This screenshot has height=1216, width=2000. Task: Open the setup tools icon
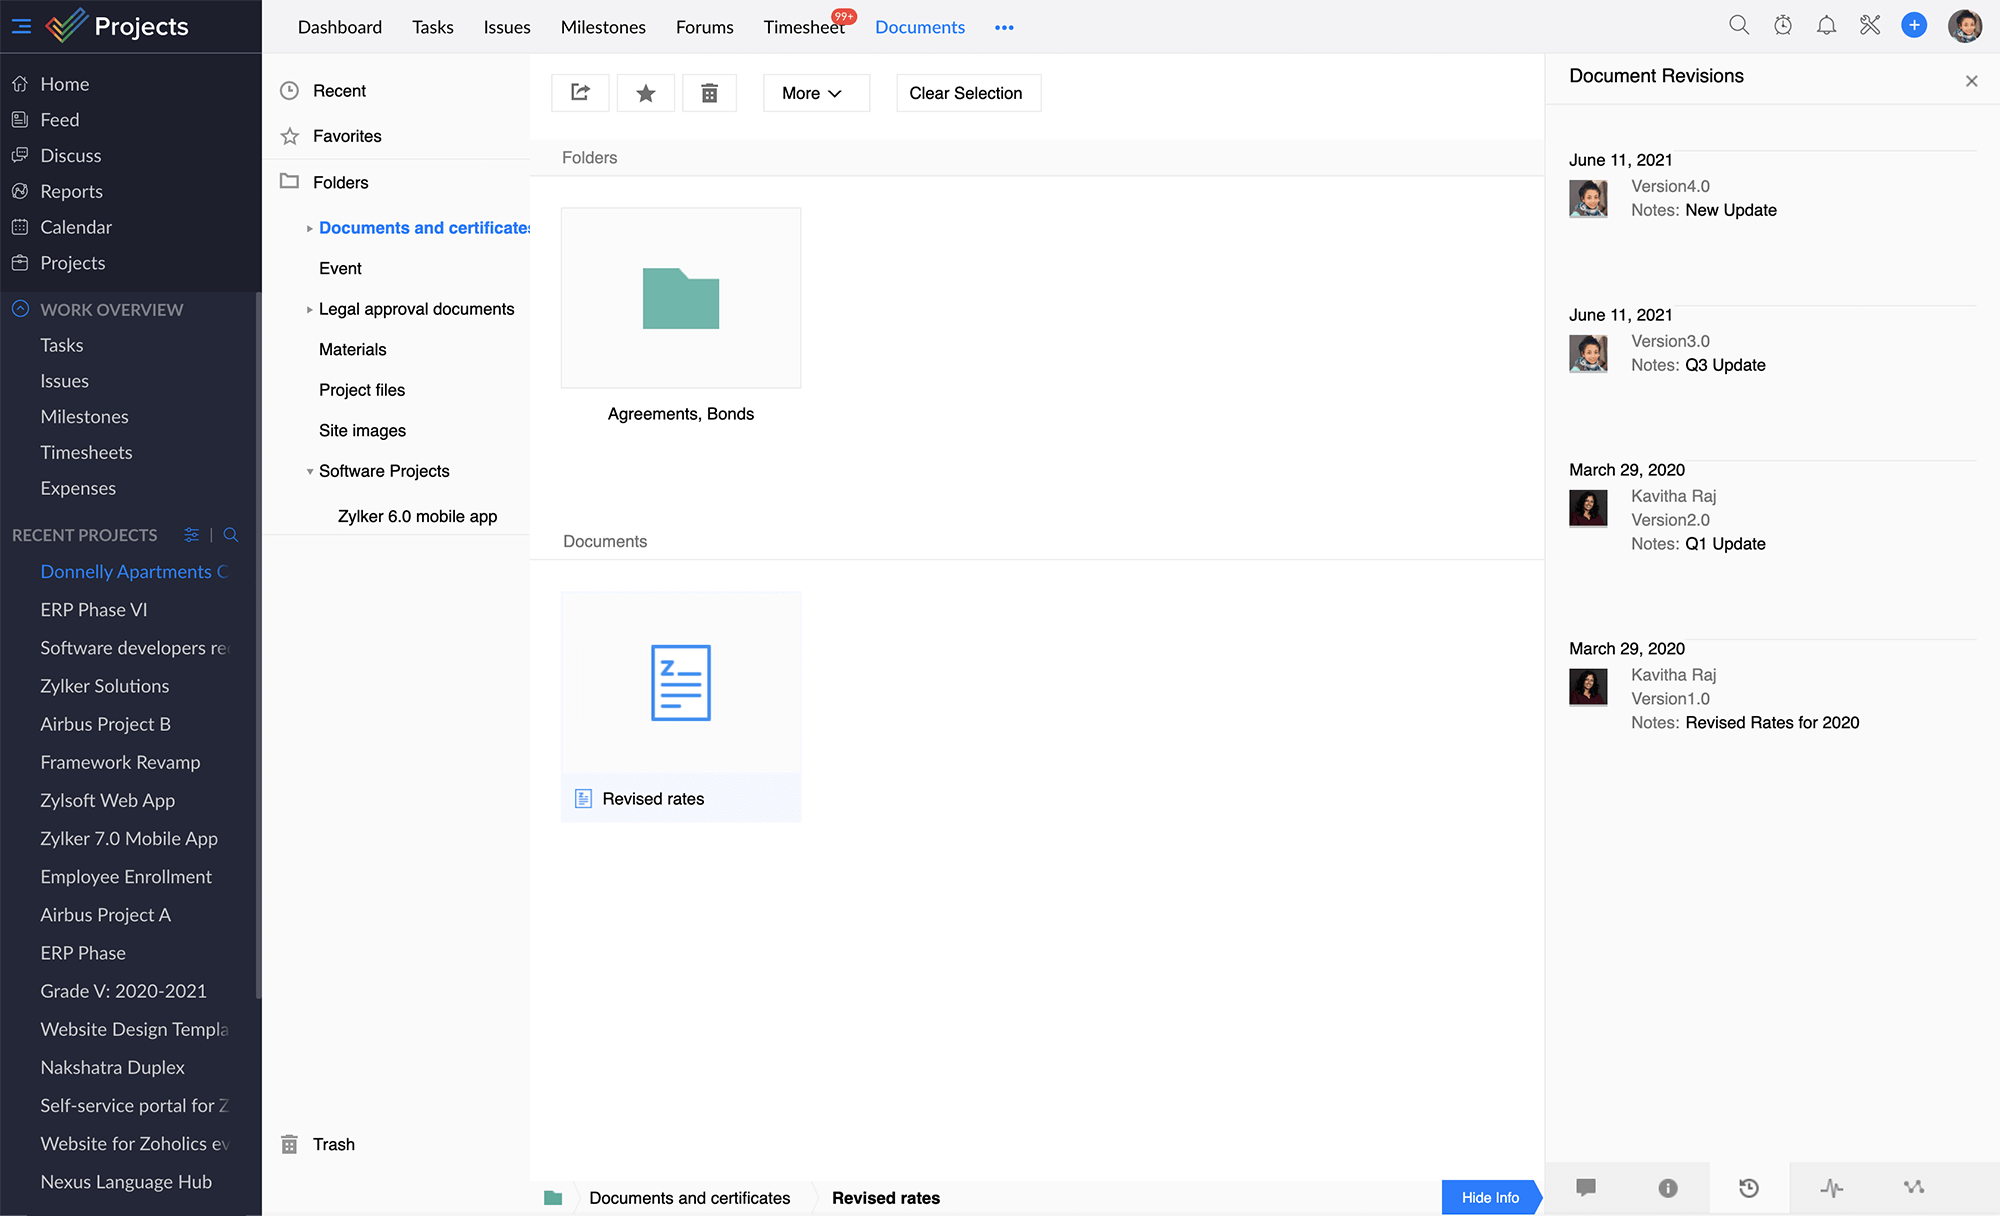tap(1870, 26)
